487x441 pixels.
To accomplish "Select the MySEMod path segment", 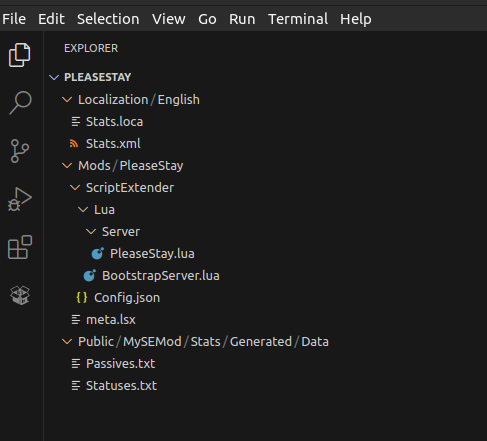I will click(152, 342).
